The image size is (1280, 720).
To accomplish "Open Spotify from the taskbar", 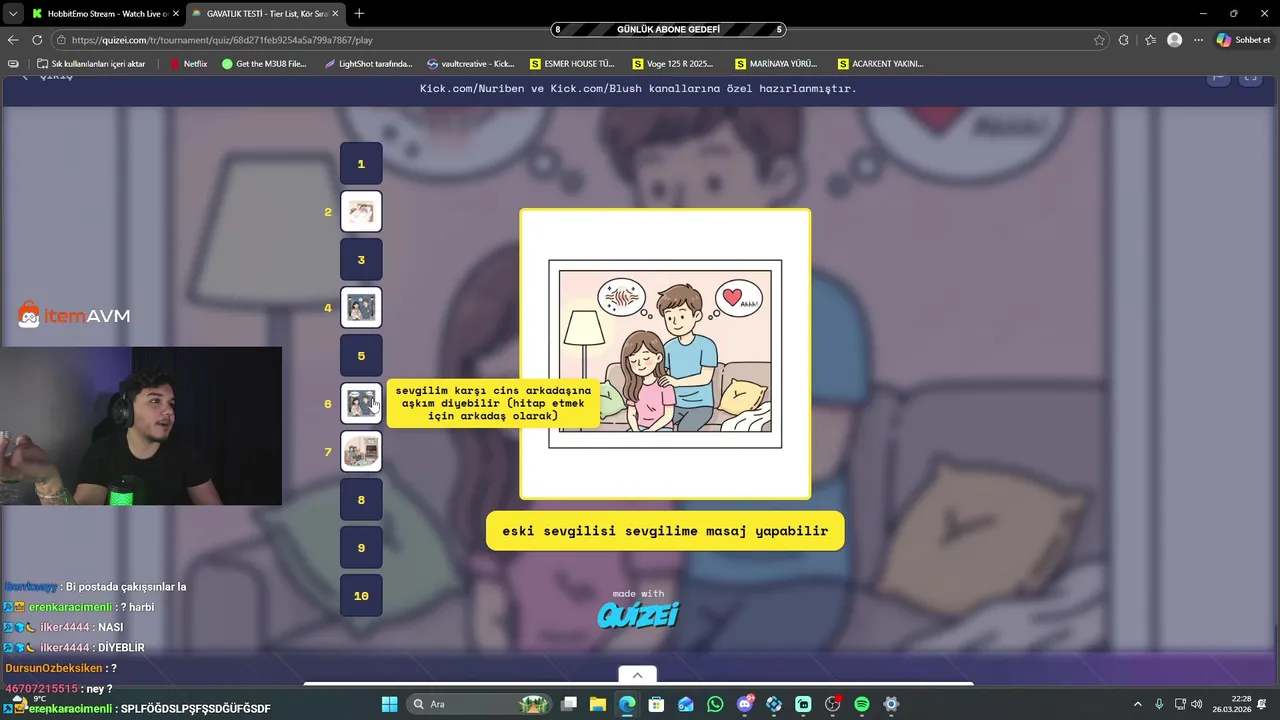I will point(862,704).
